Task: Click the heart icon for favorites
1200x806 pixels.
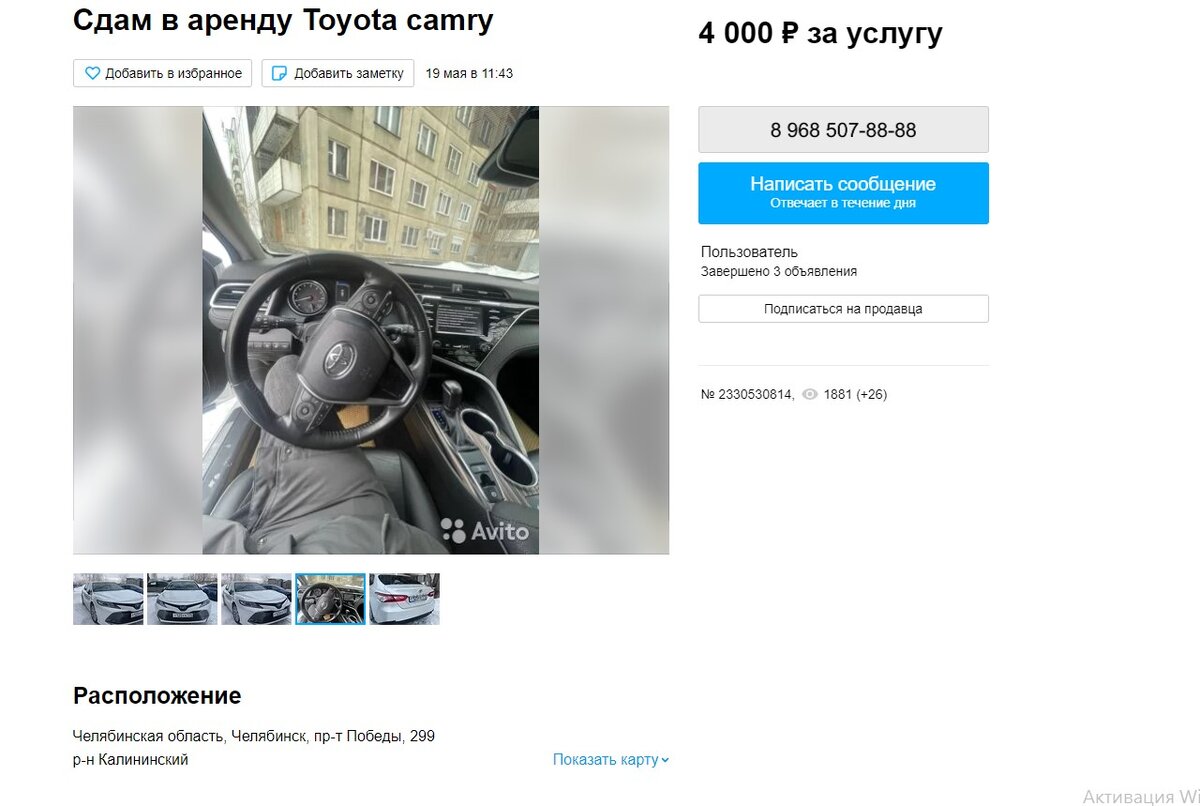Action: tap(92, 73)
